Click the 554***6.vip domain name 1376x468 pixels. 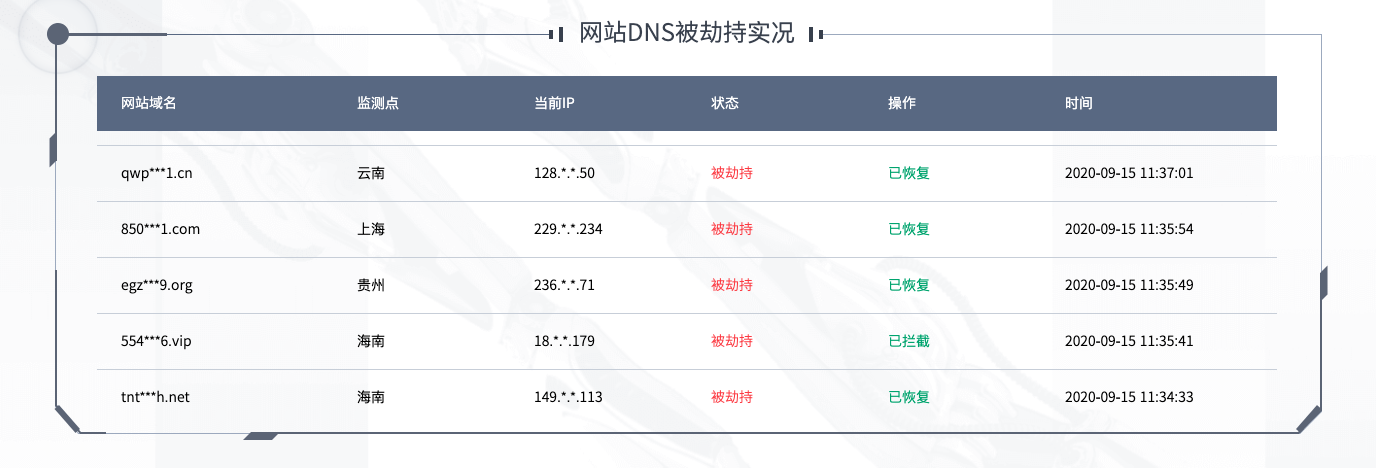155,341
